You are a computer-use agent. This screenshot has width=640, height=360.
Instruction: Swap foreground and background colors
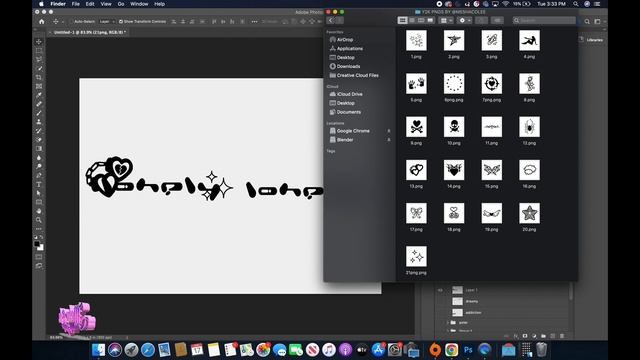pyautogui.click(x=42, y=238)
